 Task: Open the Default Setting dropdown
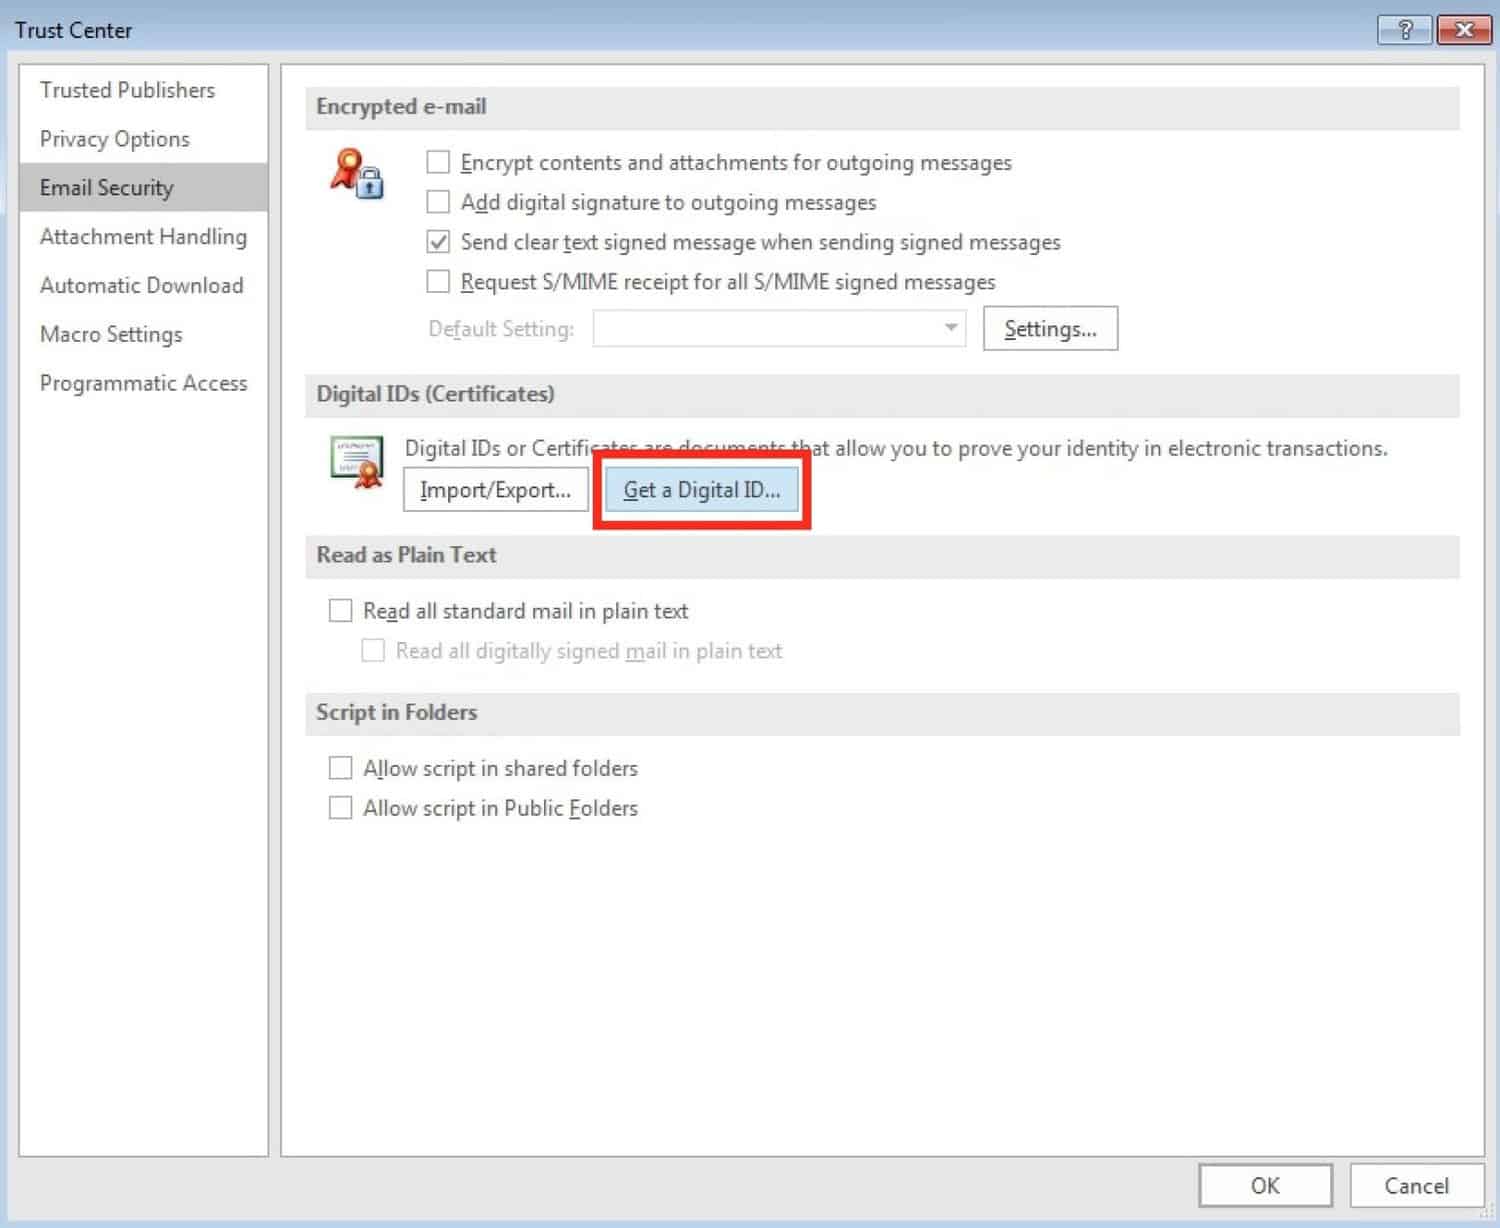coord(948,328)
